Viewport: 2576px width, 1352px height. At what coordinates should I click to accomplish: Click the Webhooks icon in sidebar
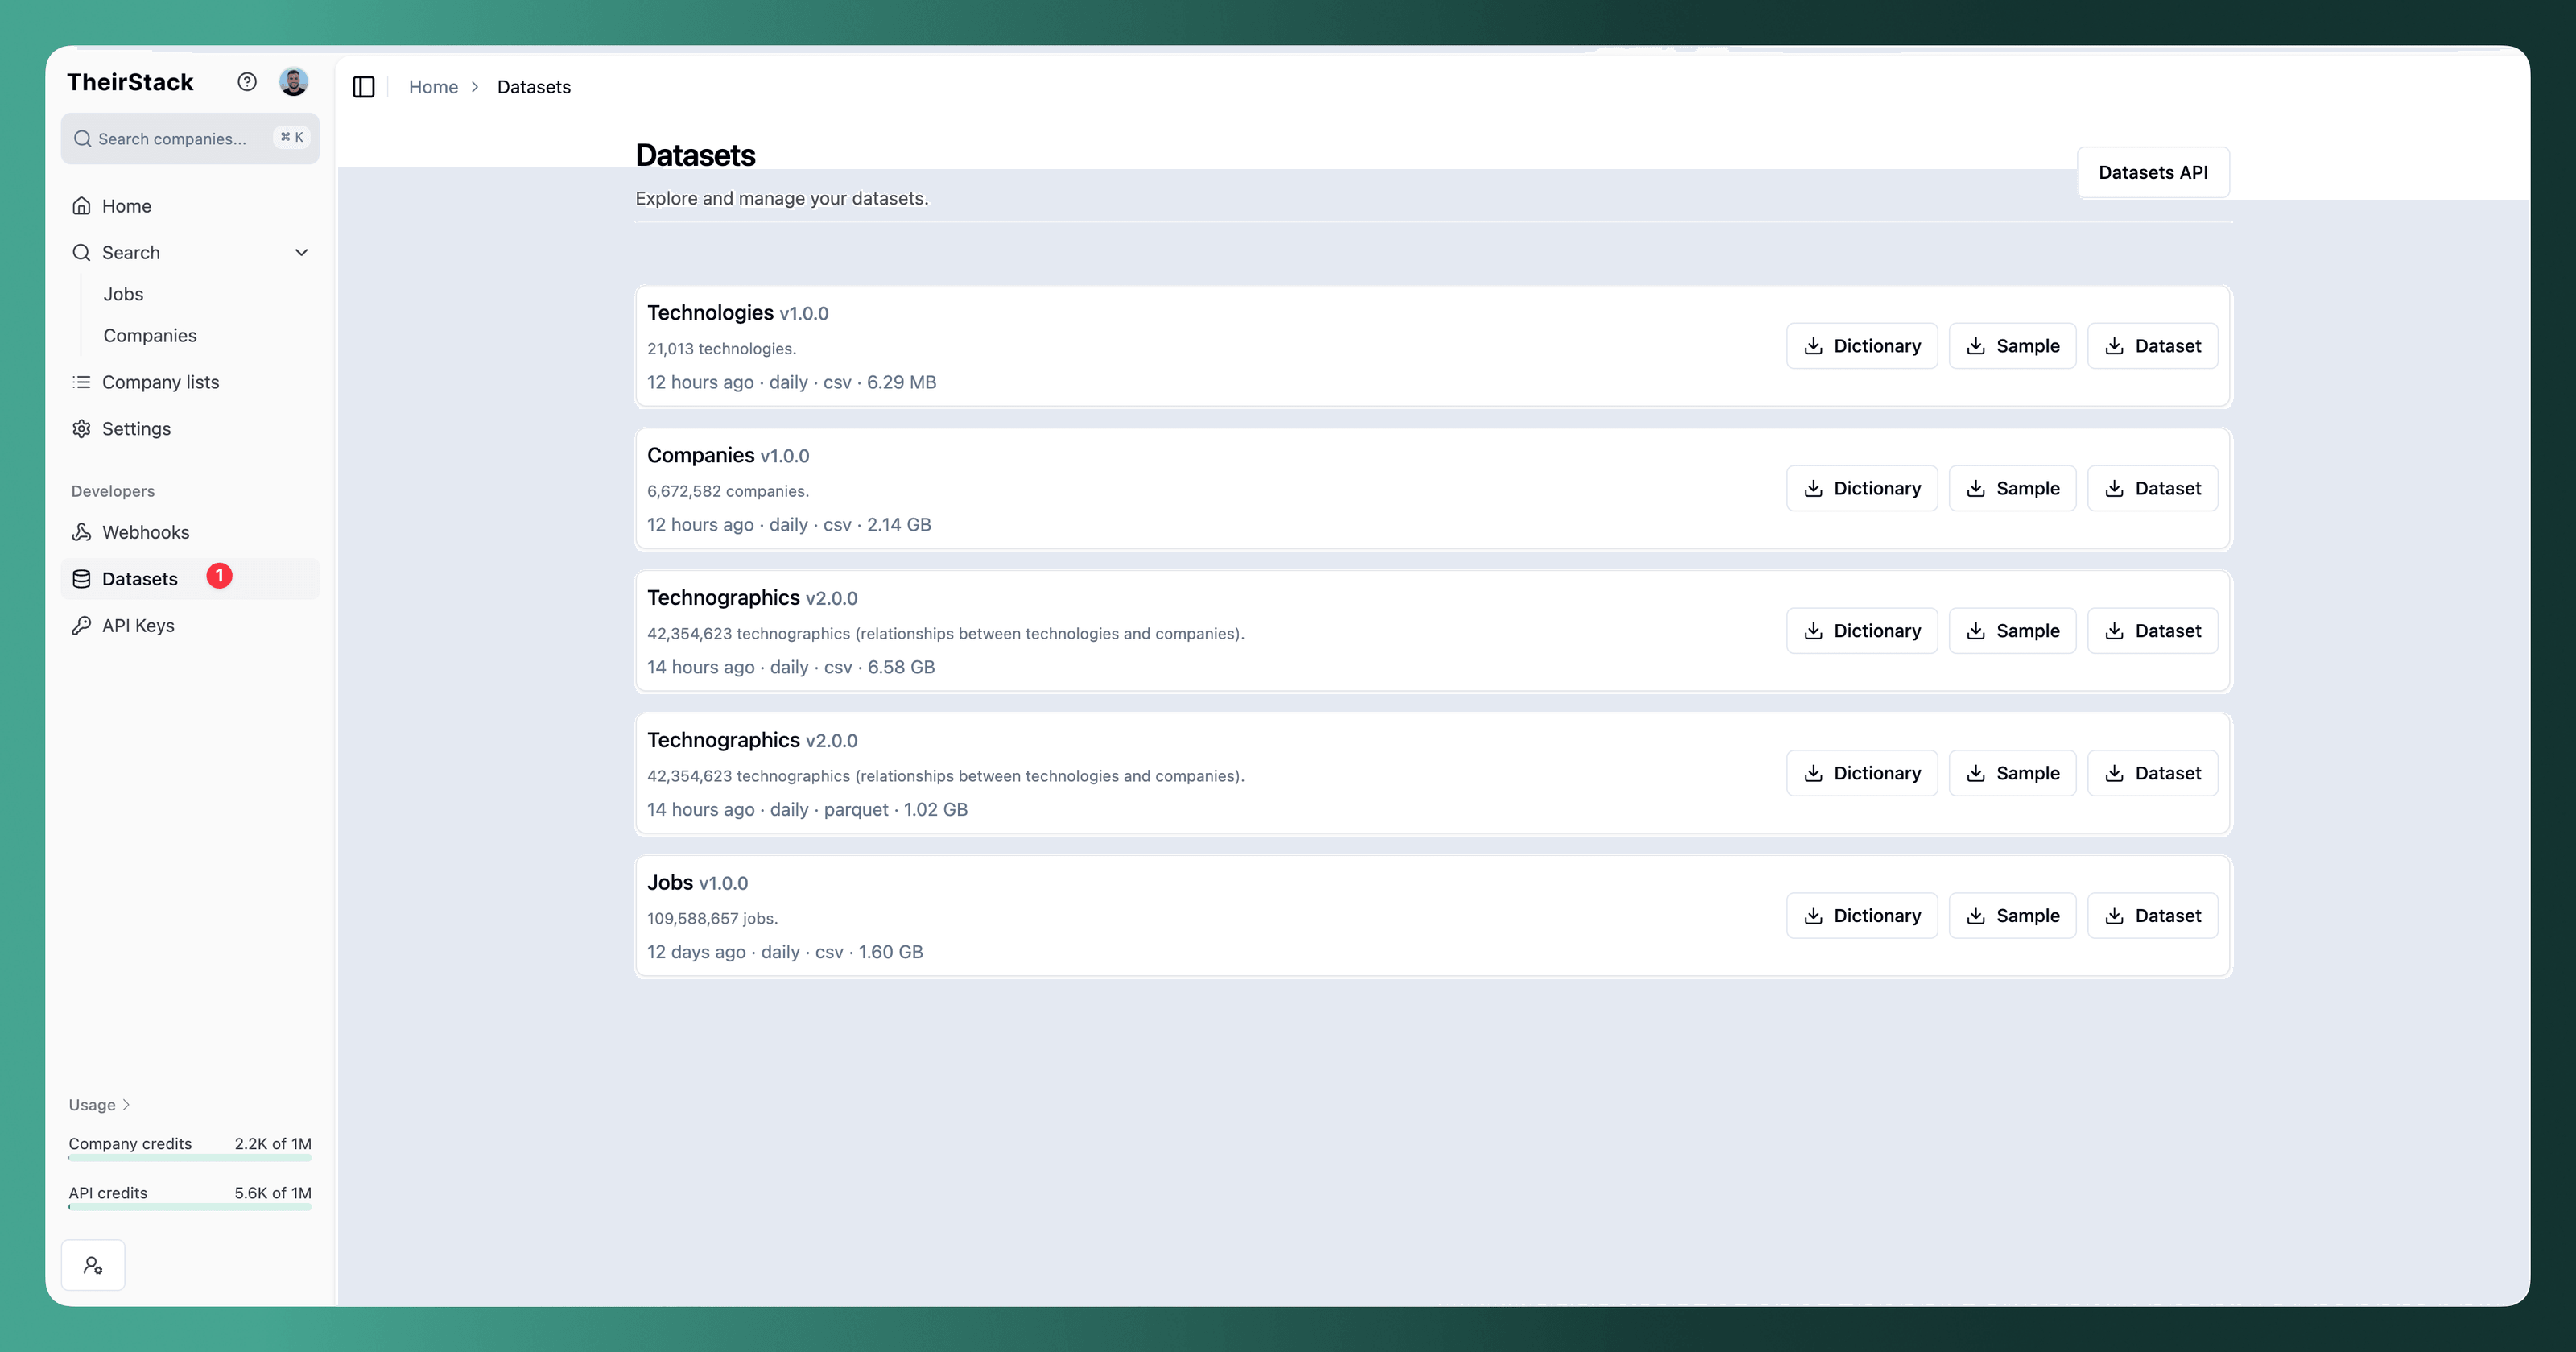(x=82, y=532)
